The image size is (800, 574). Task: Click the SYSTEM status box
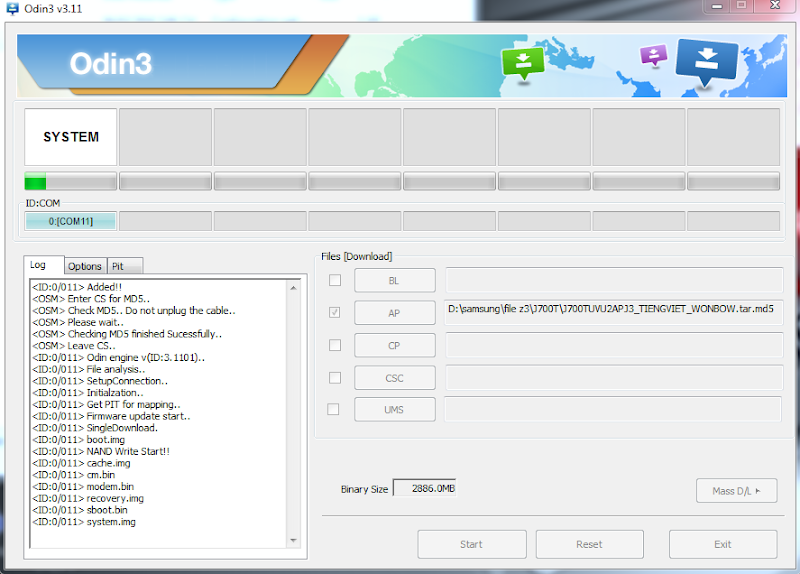pyautogui.click(x=70, y=137)
